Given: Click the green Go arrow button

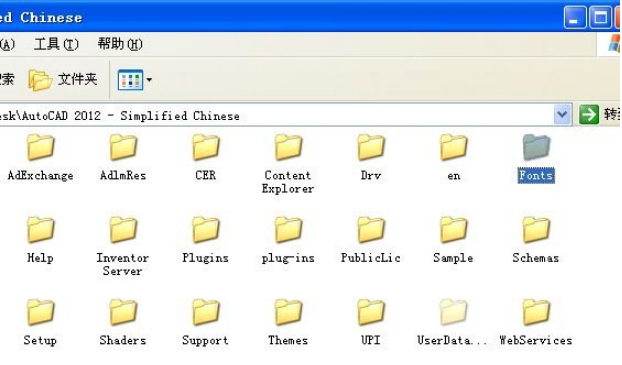Looking at the screenshot, I should tap(589, 115).
